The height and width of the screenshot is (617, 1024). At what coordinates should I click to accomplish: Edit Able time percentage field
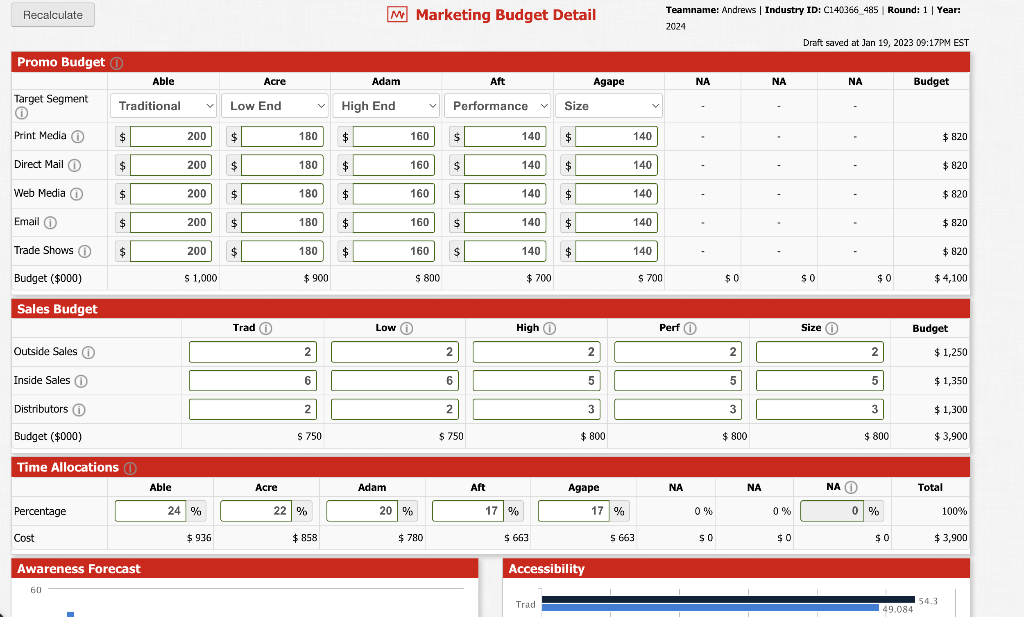tap(150, 511)
